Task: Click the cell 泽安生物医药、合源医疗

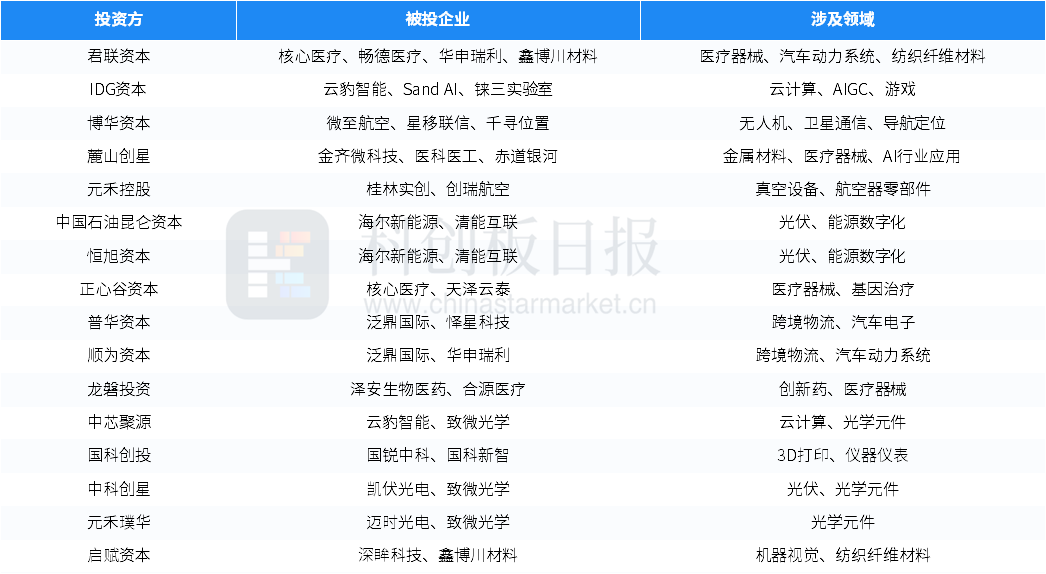Action: pos(438,389)
